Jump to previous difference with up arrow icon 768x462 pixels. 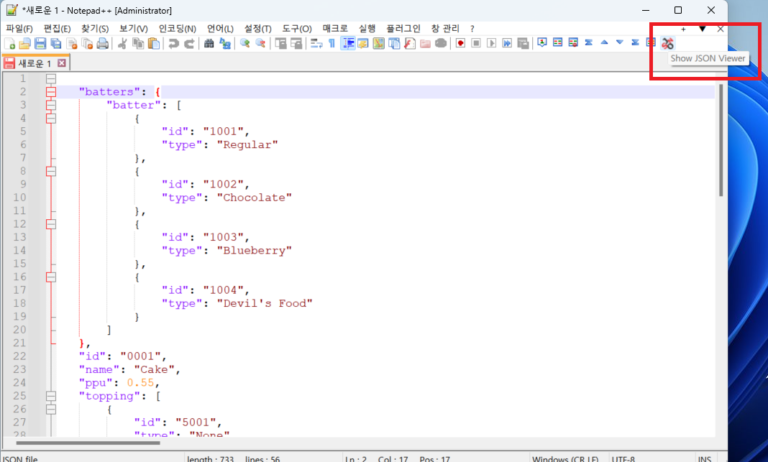point(604,43)
